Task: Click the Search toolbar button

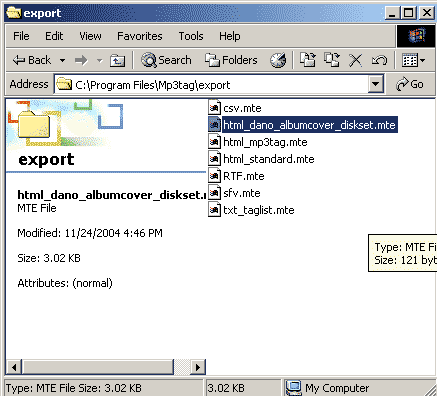Action: click(166, 60)
